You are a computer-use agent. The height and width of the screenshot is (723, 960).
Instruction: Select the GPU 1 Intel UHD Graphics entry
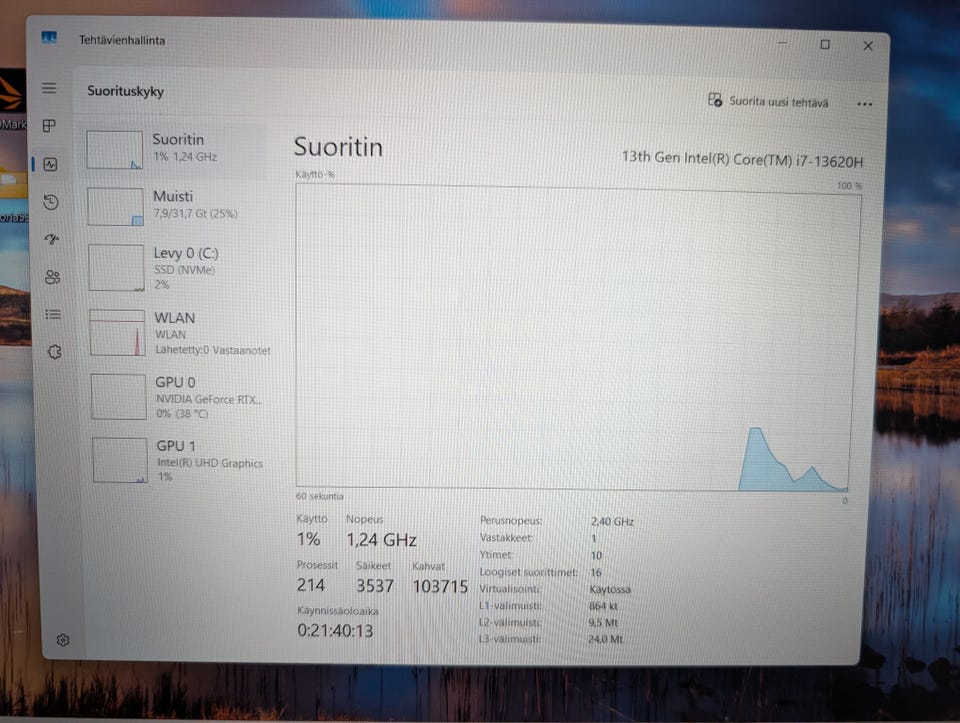click(181, 460)
